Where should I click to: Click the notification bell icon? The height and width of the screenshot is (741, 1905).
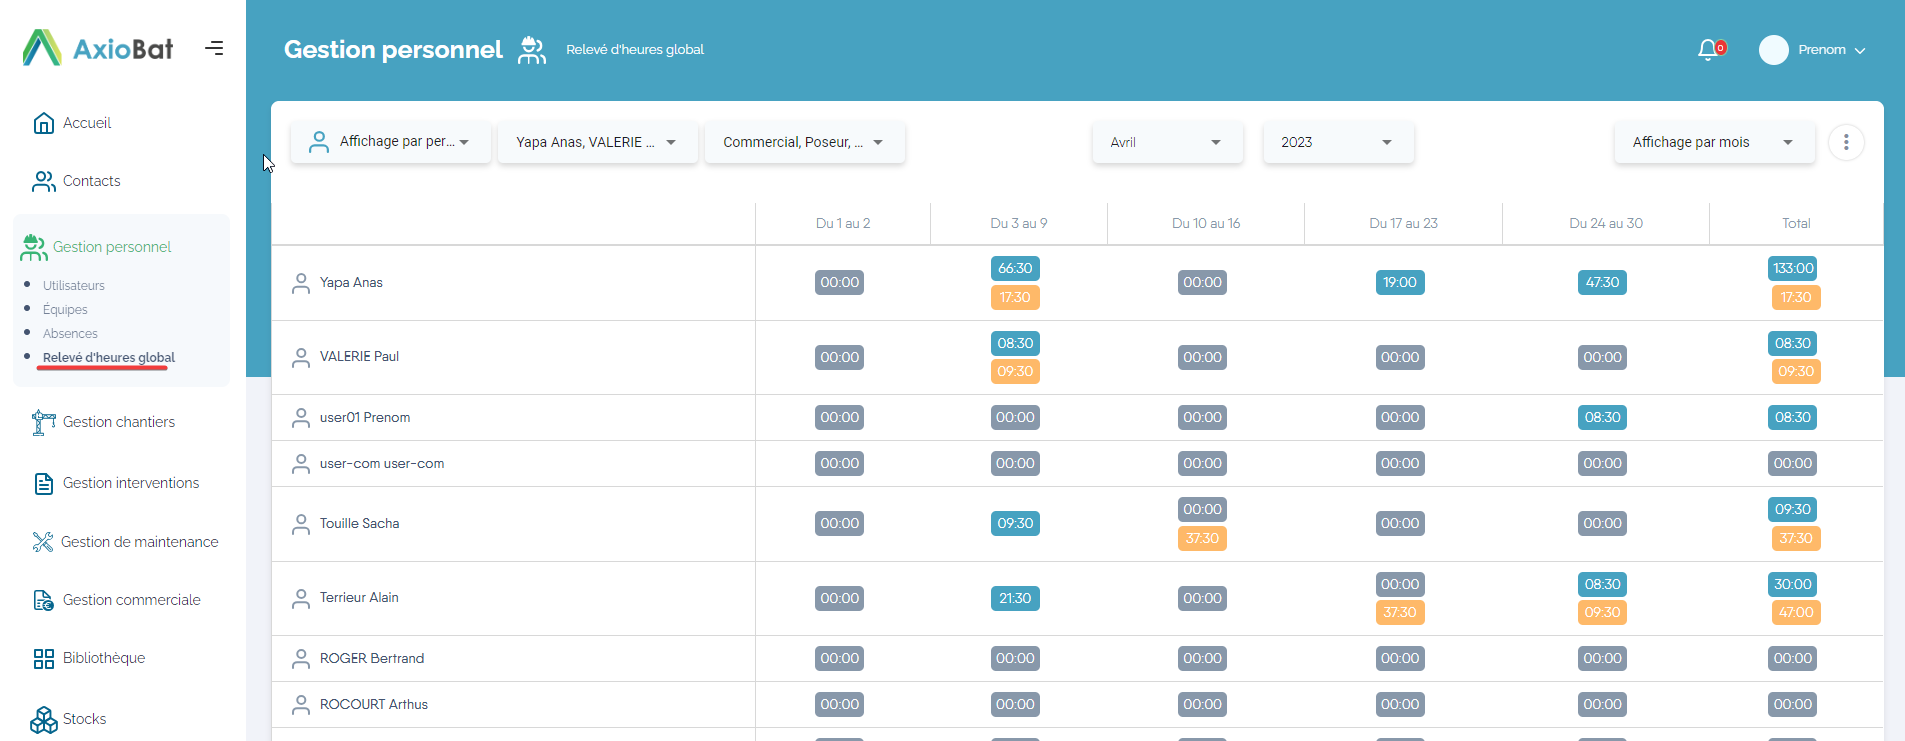tap(1709, 50)
